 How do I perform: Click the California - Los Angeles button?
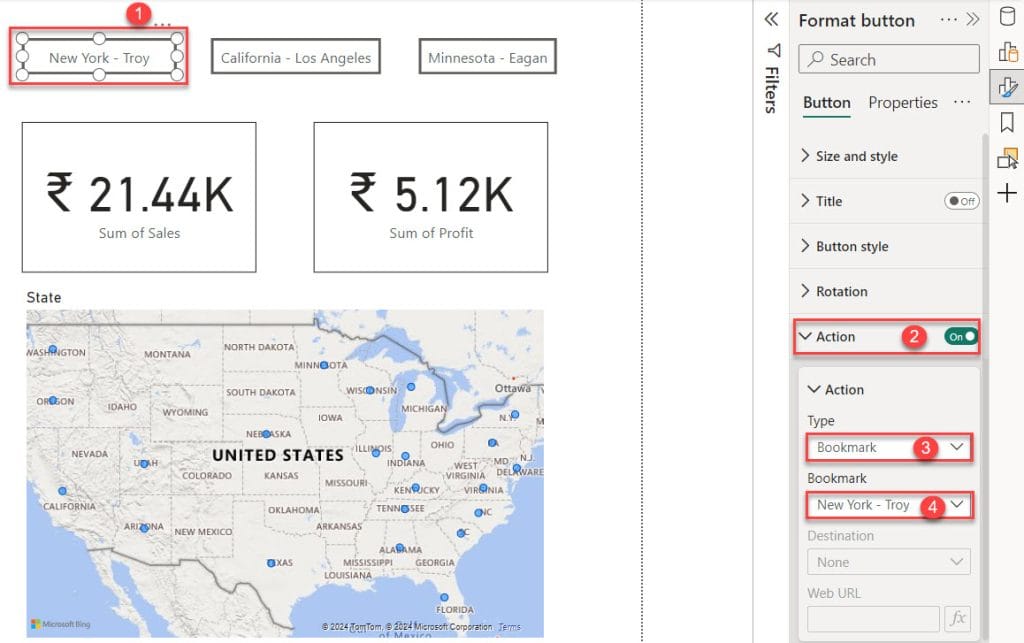click(x=296, y=57)
